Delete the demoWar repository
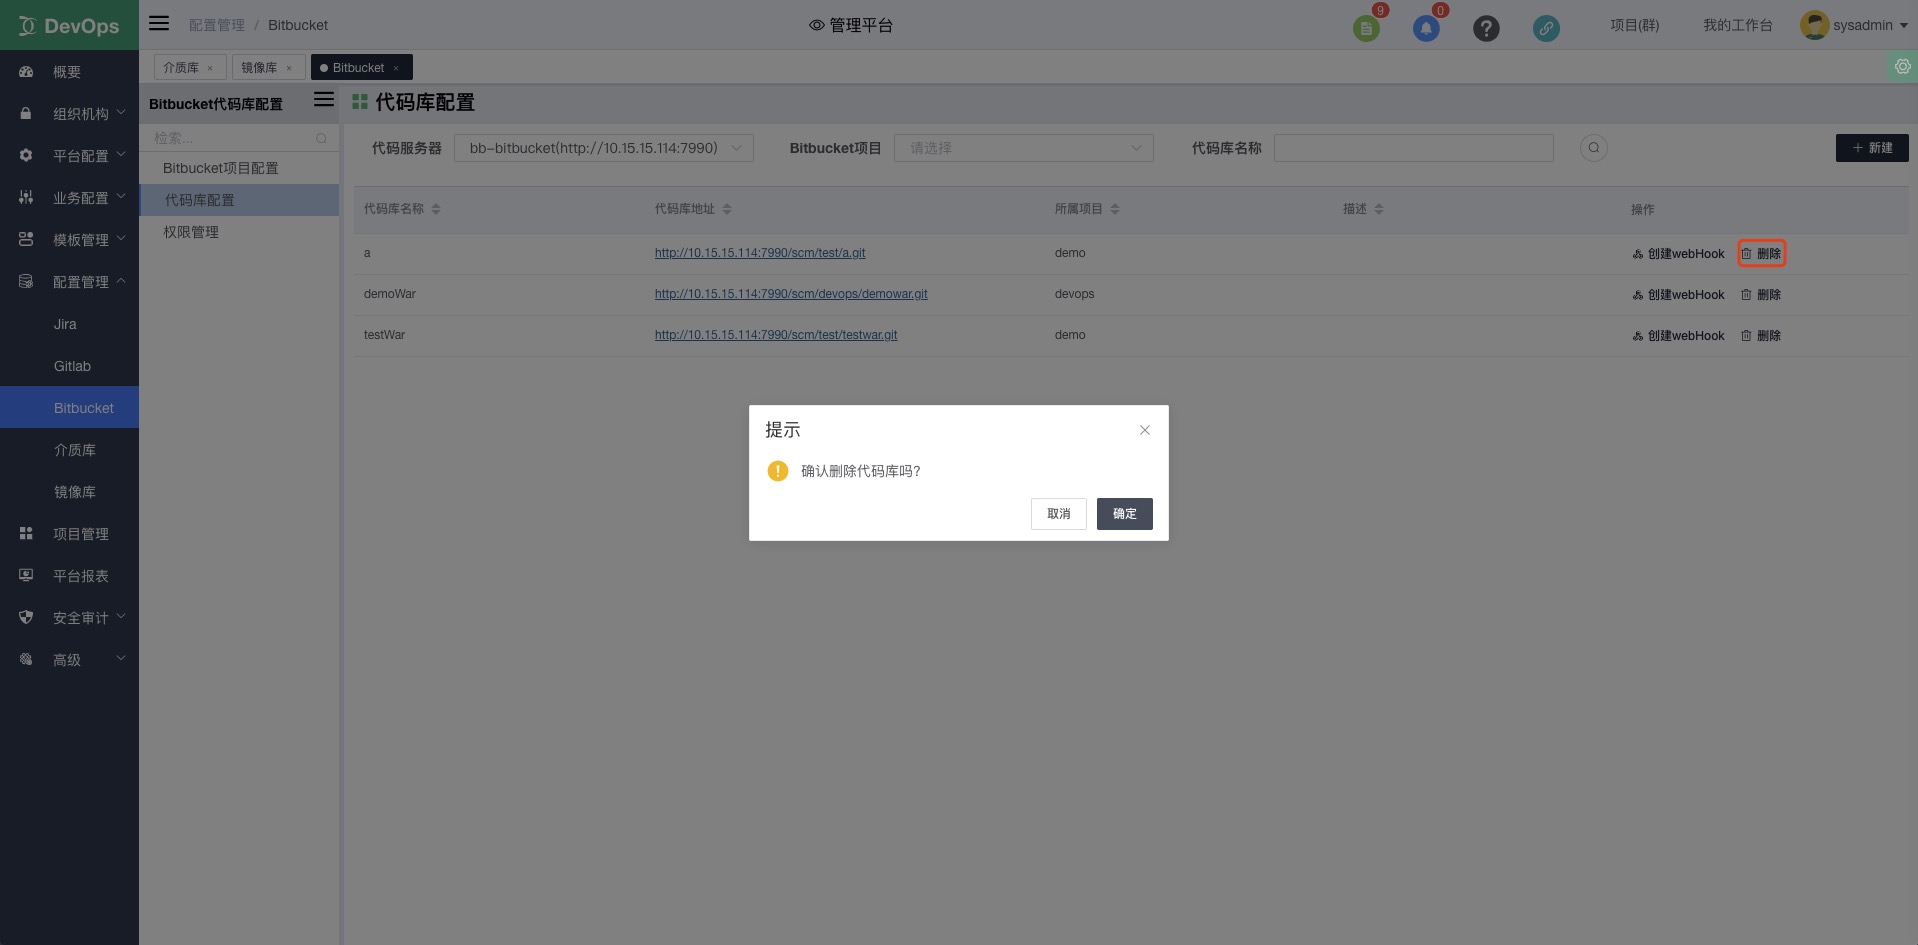The image size is (1918, 945). point(1761,295)
